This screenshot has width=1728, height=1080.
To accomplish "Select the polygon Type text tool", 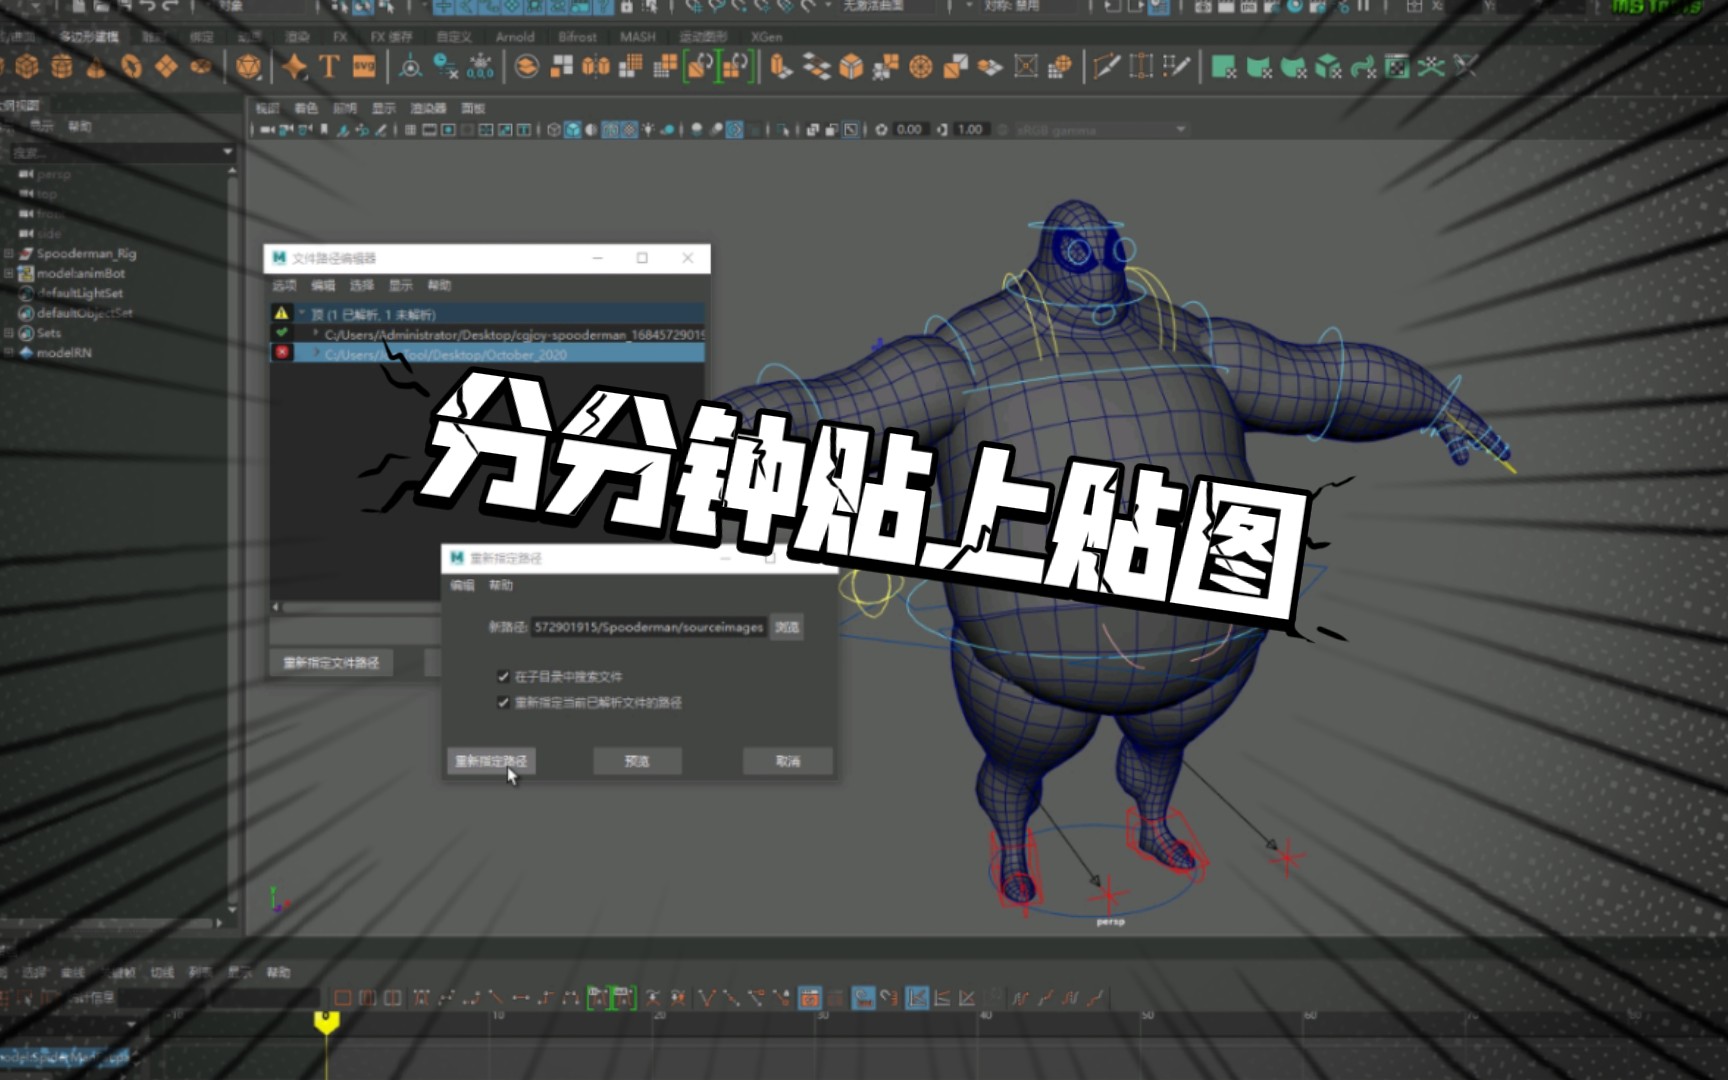I will pyautogui.click(x=329, y=67).
